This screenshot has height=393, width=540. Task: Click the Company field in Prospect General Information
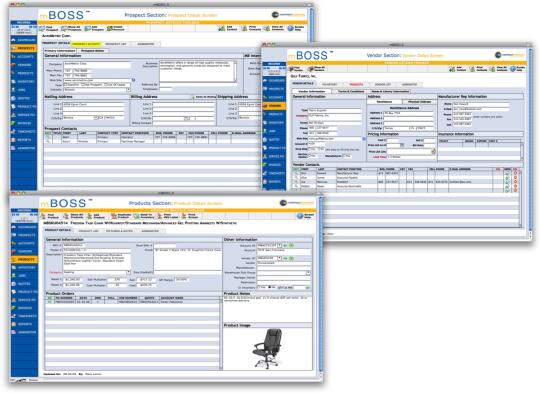click(x=97, y=64)
